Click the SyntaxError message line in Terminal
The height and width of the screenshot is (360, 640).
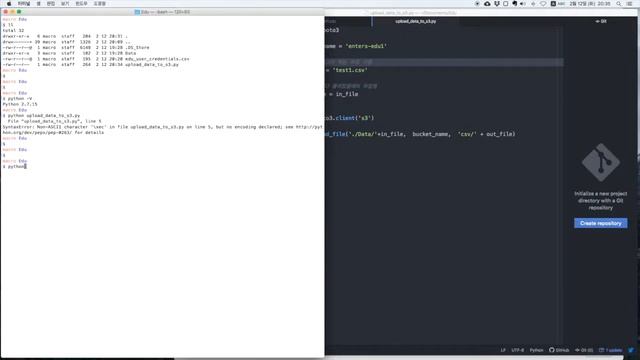coord(162,127)
